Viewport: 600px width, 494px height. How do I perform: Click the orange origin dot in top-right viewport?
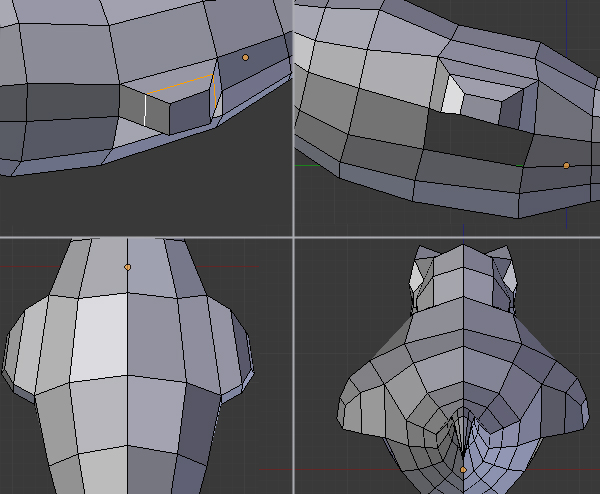[566, 165]
